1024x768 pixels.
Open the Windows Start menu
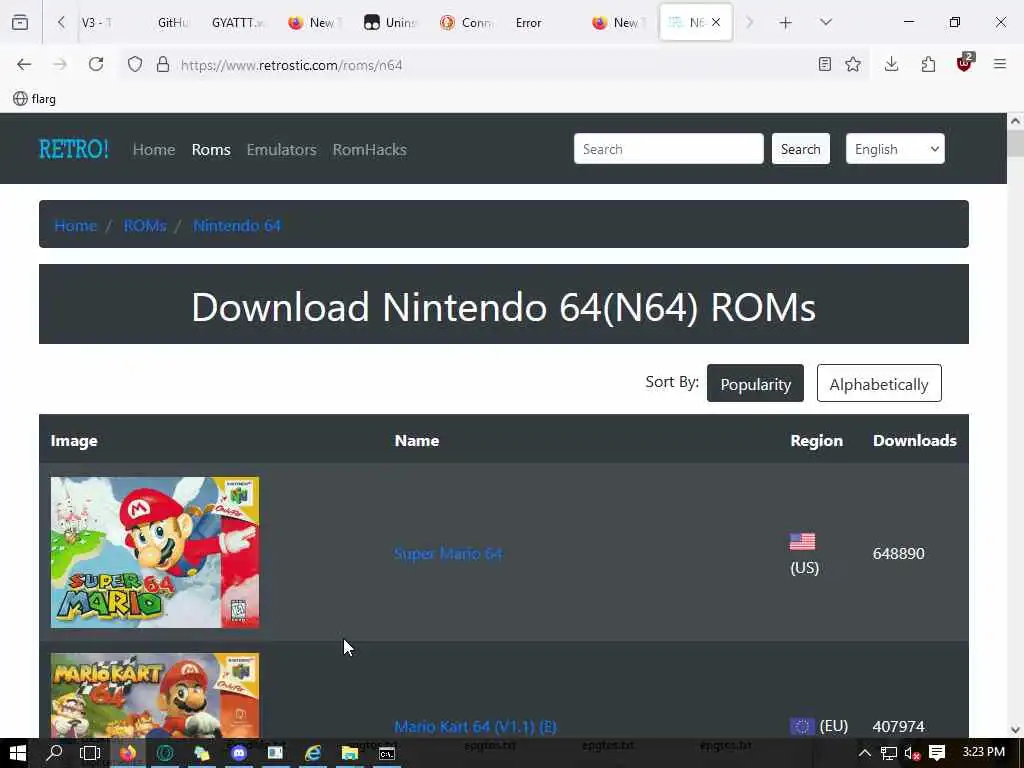click(18, 753)
